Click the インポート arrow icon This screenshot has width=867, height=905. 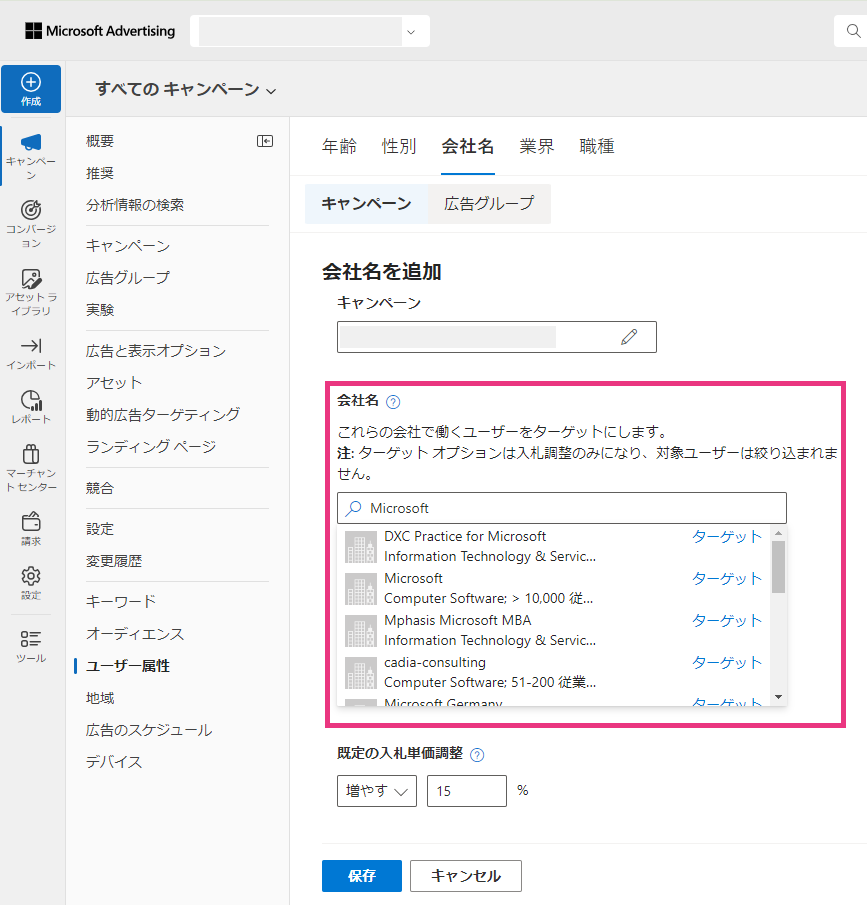(31, 346)
